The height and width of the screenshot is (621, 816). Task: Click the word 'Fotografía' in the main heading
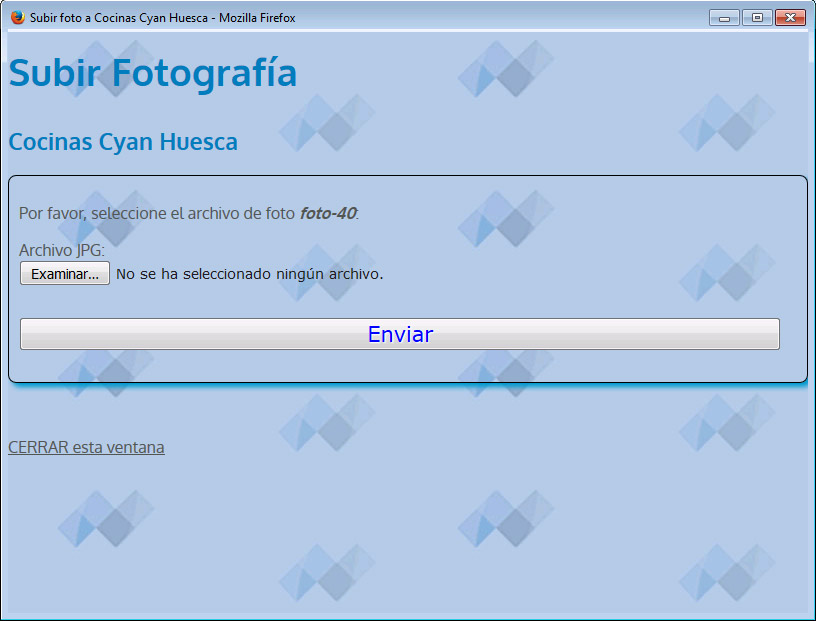(204, 74)
